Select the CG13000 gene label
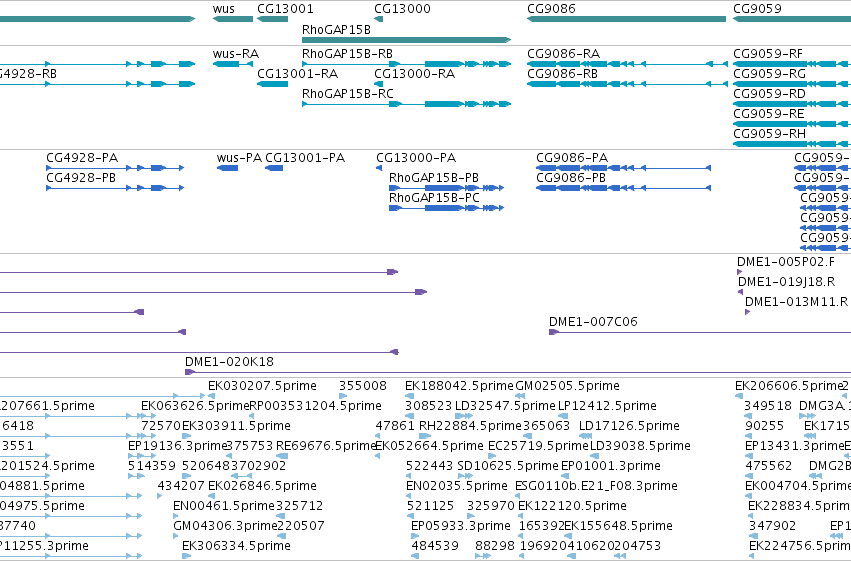This screenshot has width=851, height=561. point(402,9)
